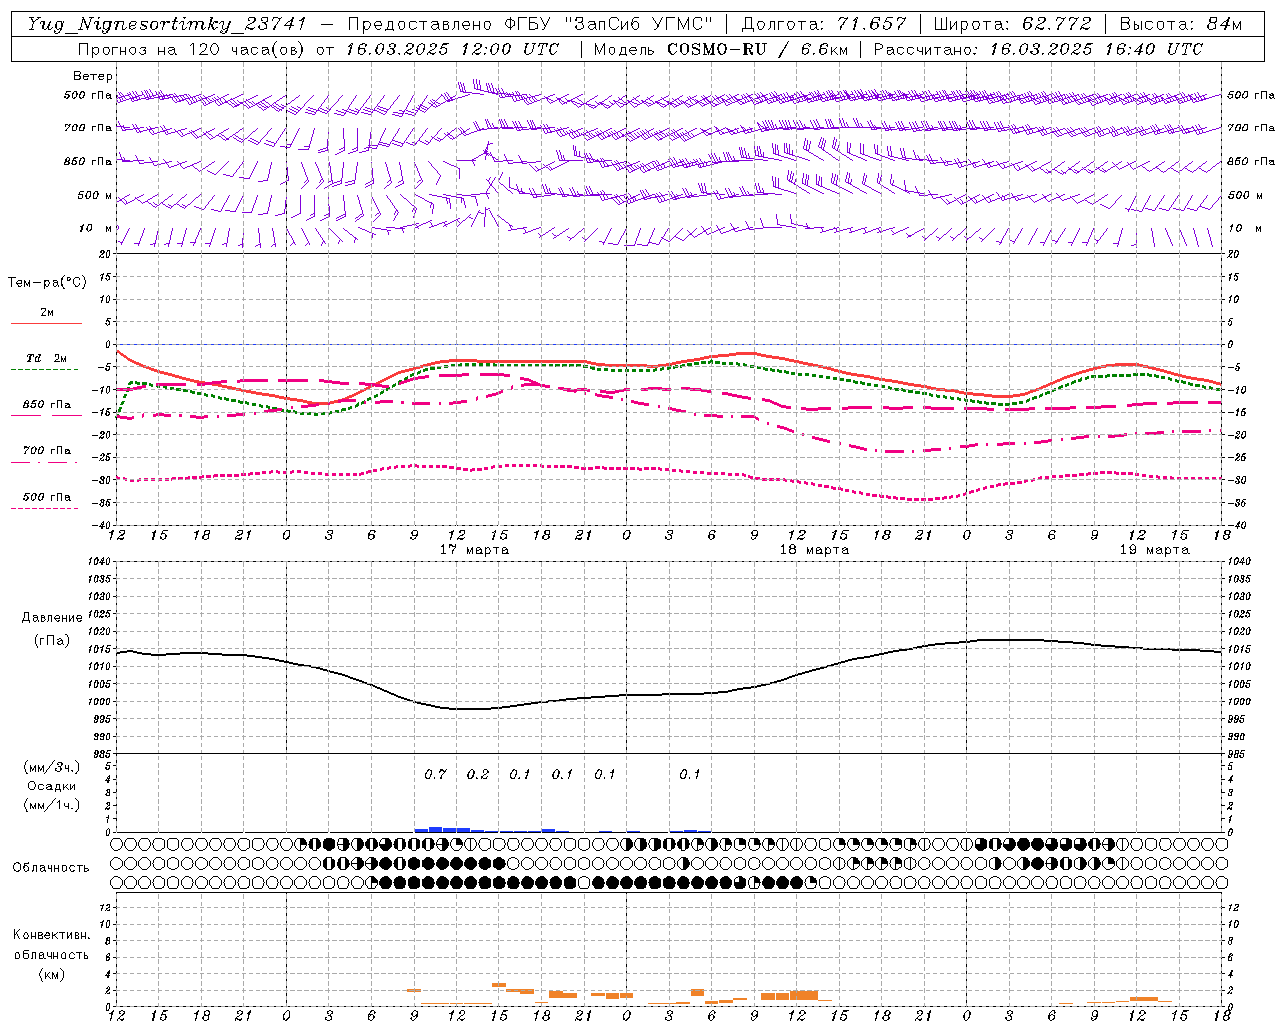Click the 18 марта date label
The image size is (1280, 1024).
[814, 550]
